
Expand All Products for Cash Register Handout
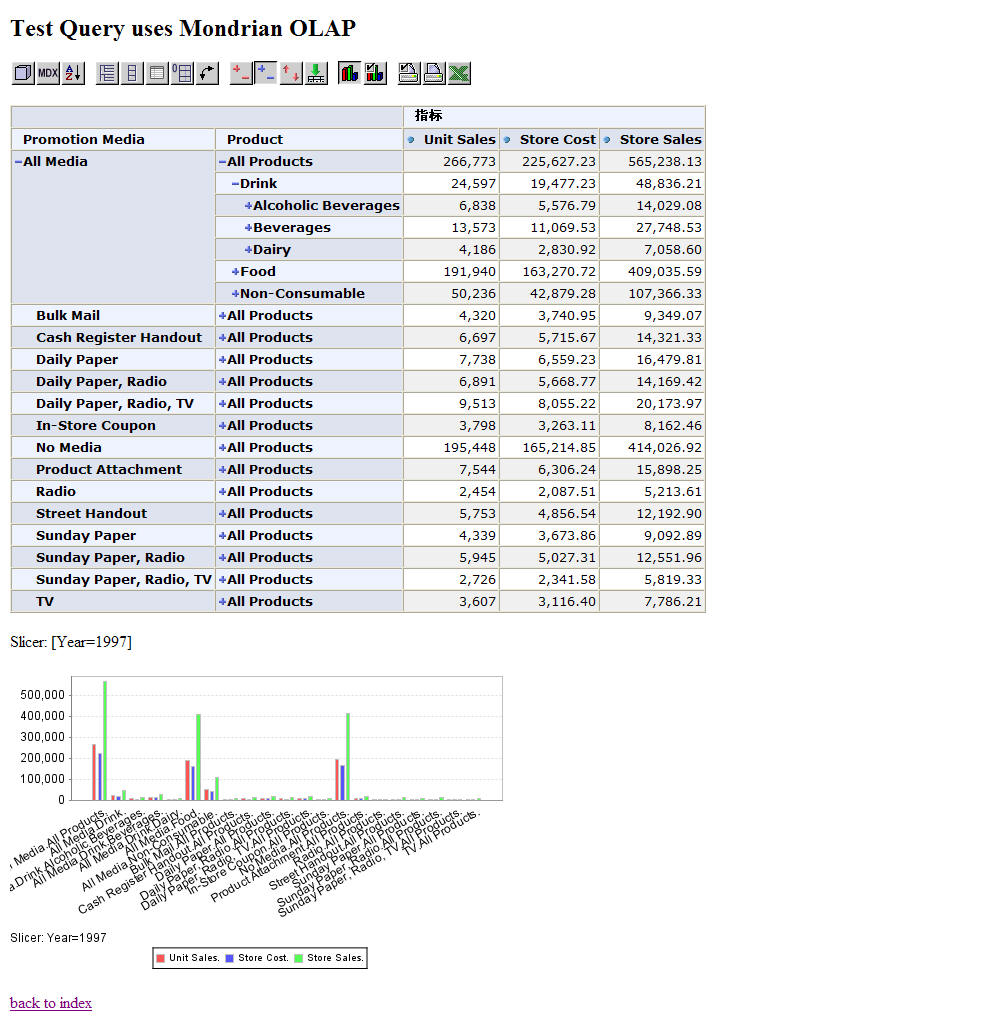223,338
